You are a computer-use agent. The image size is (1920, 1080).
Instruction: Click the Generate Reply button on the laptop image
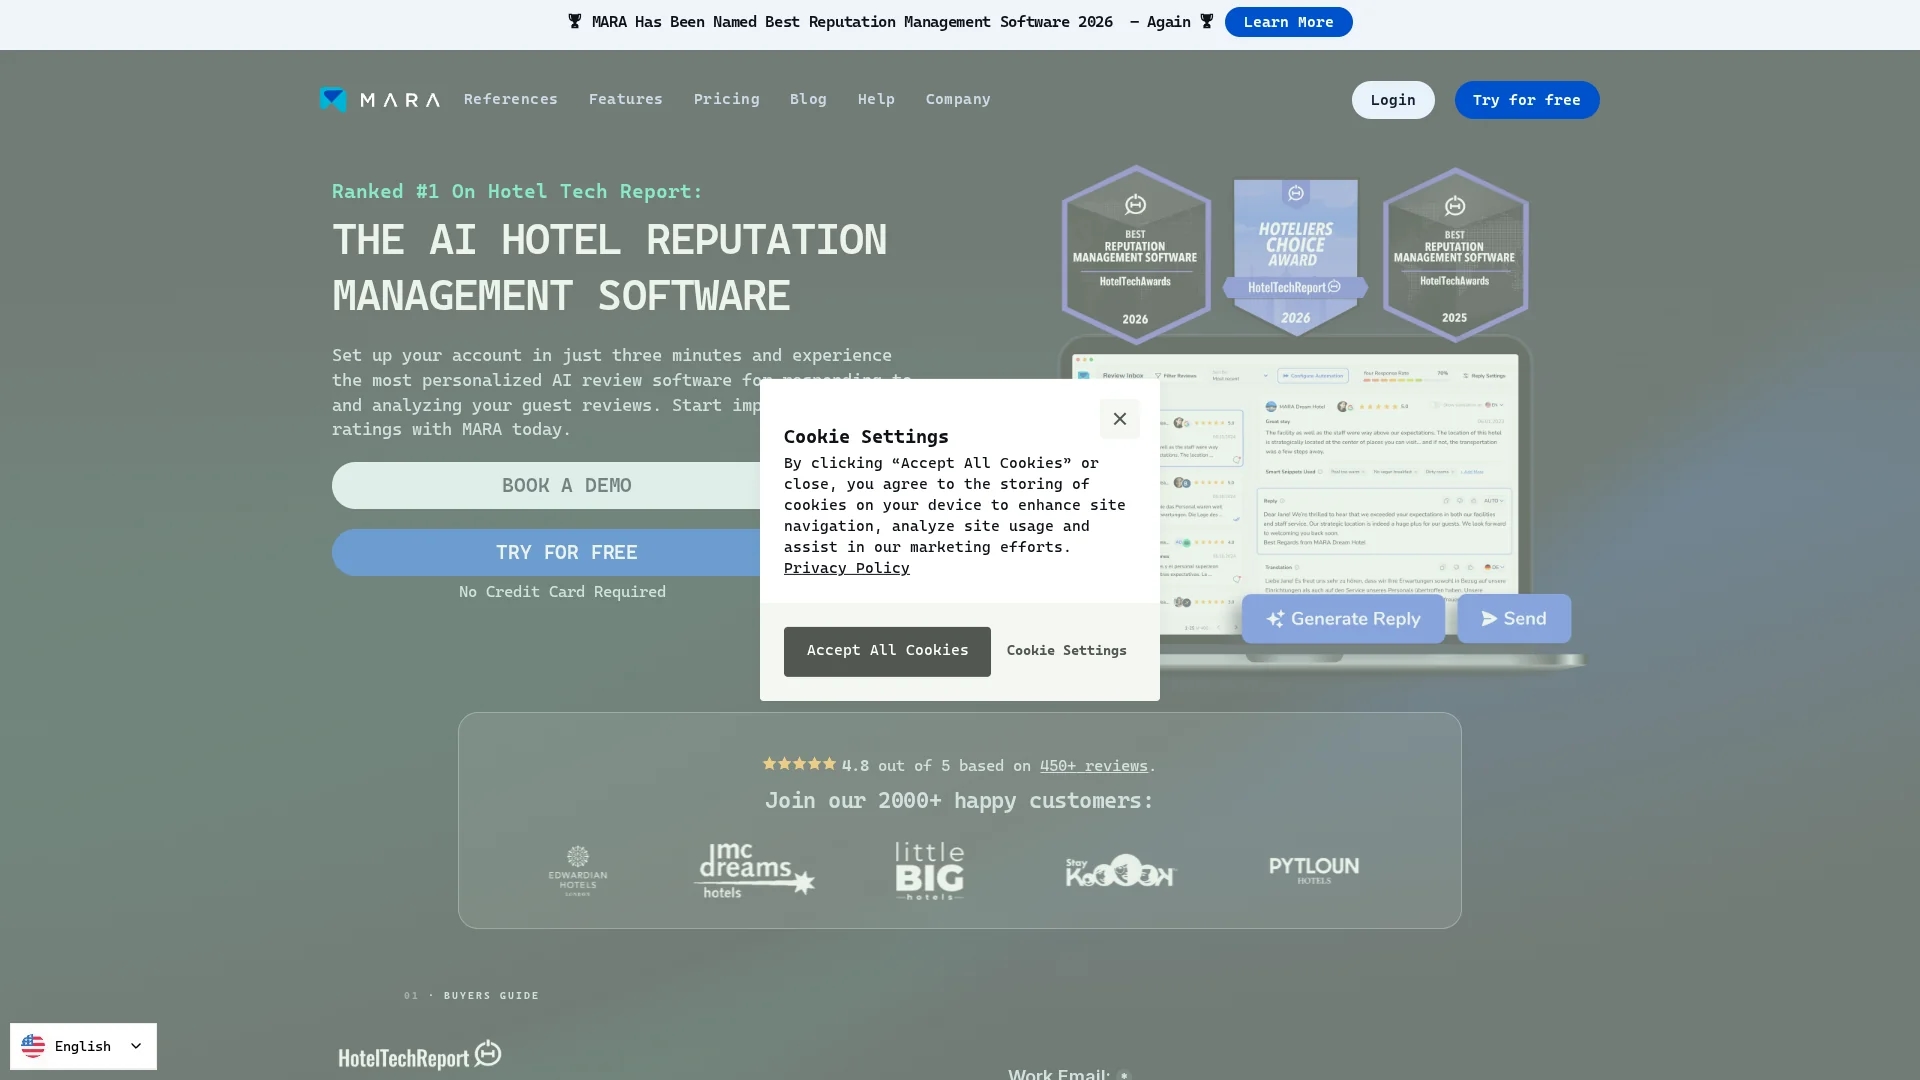pos(1343,619)
